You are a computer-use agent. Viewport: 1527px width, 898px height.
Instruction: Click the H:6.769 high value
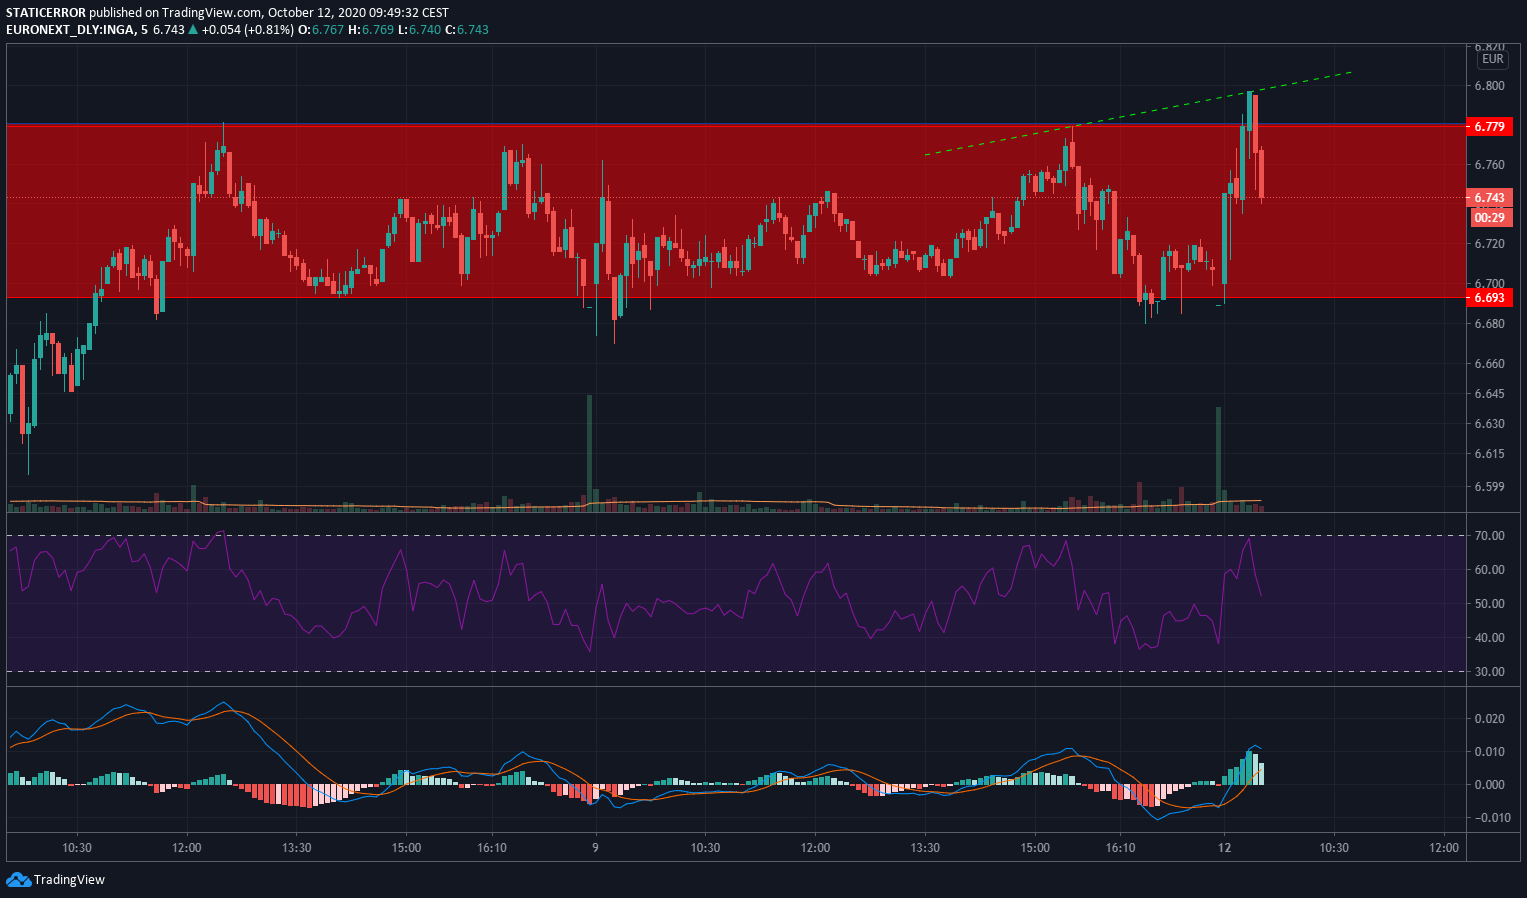click(x=371, y=30)
